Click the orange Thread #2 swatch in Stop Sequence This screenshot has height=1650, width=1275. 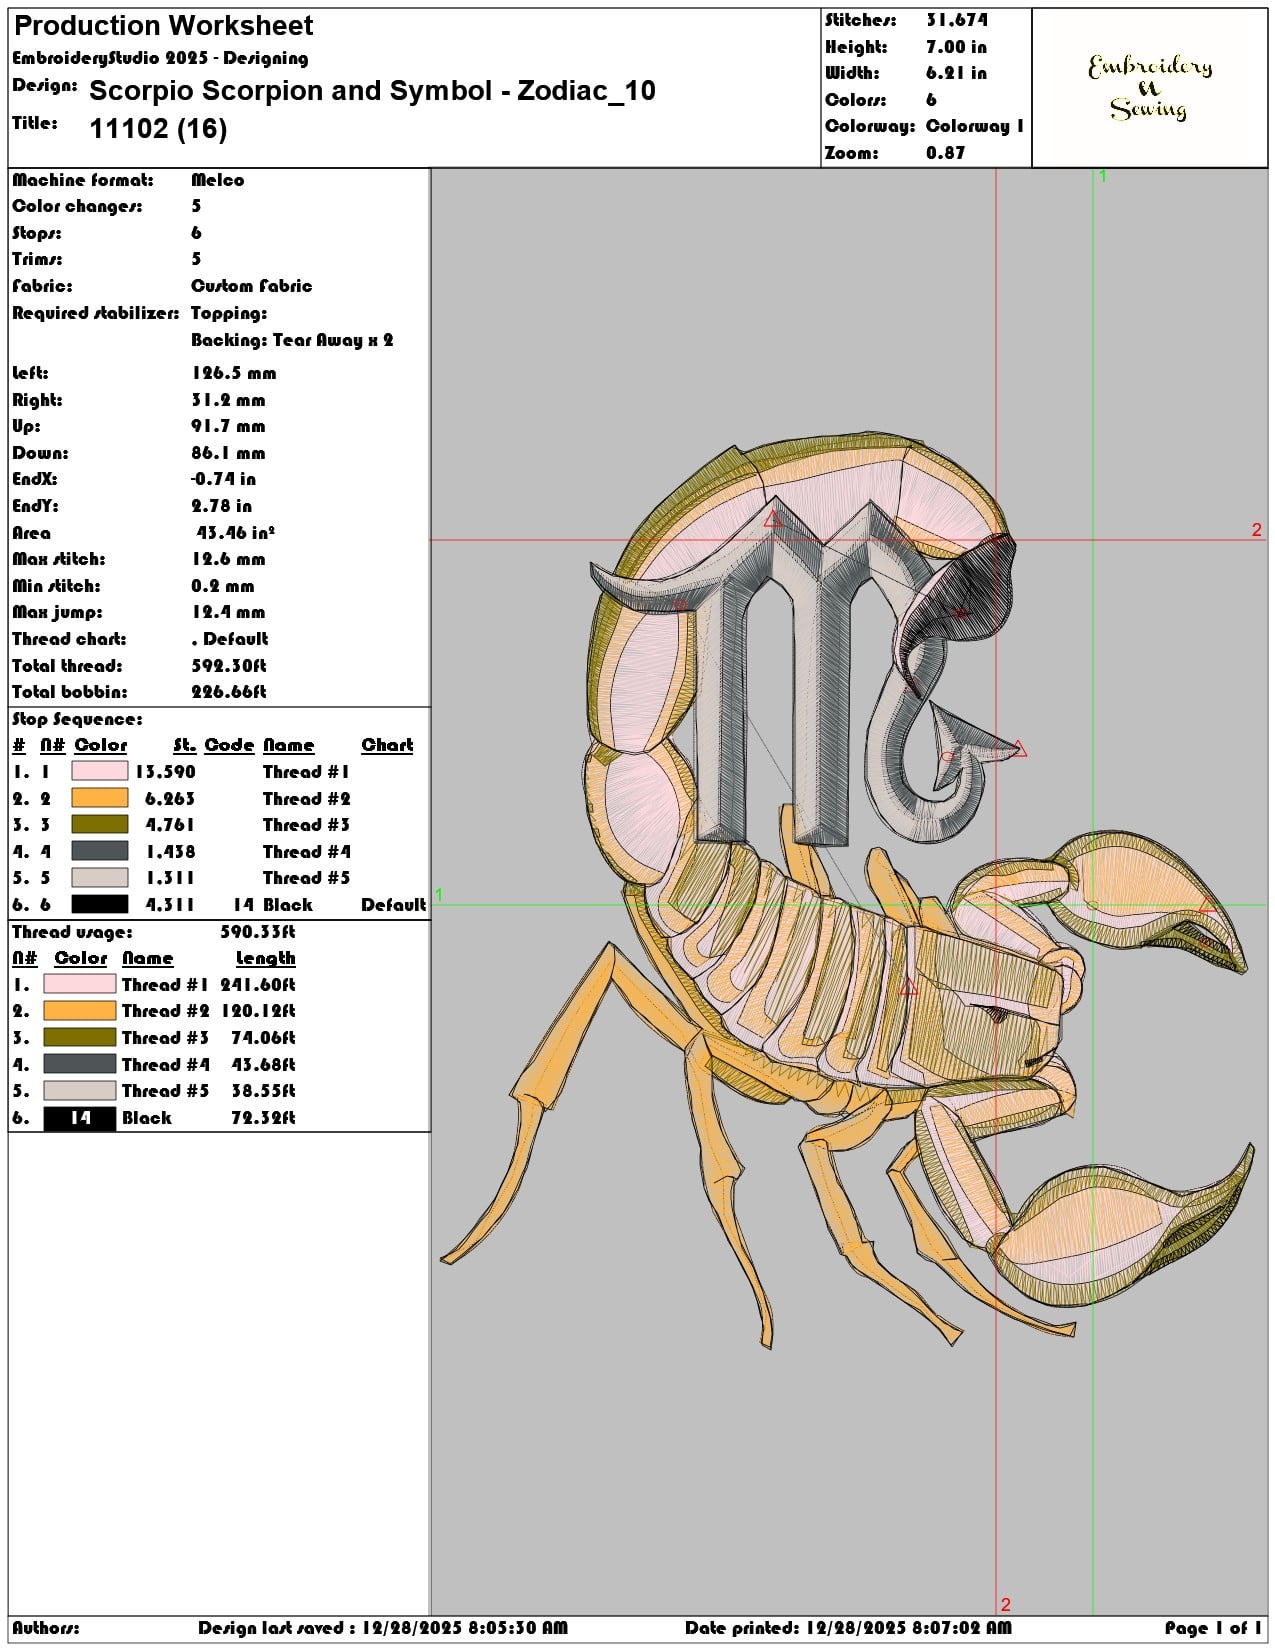(99, 798)
